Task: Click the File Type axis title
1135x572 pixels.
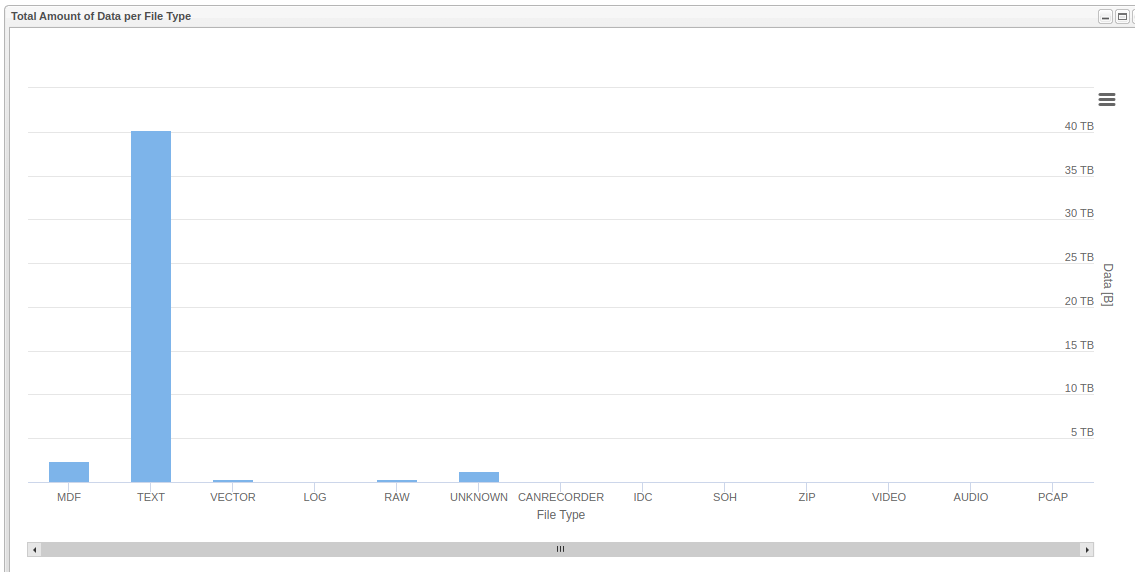Action: [561, 515]
